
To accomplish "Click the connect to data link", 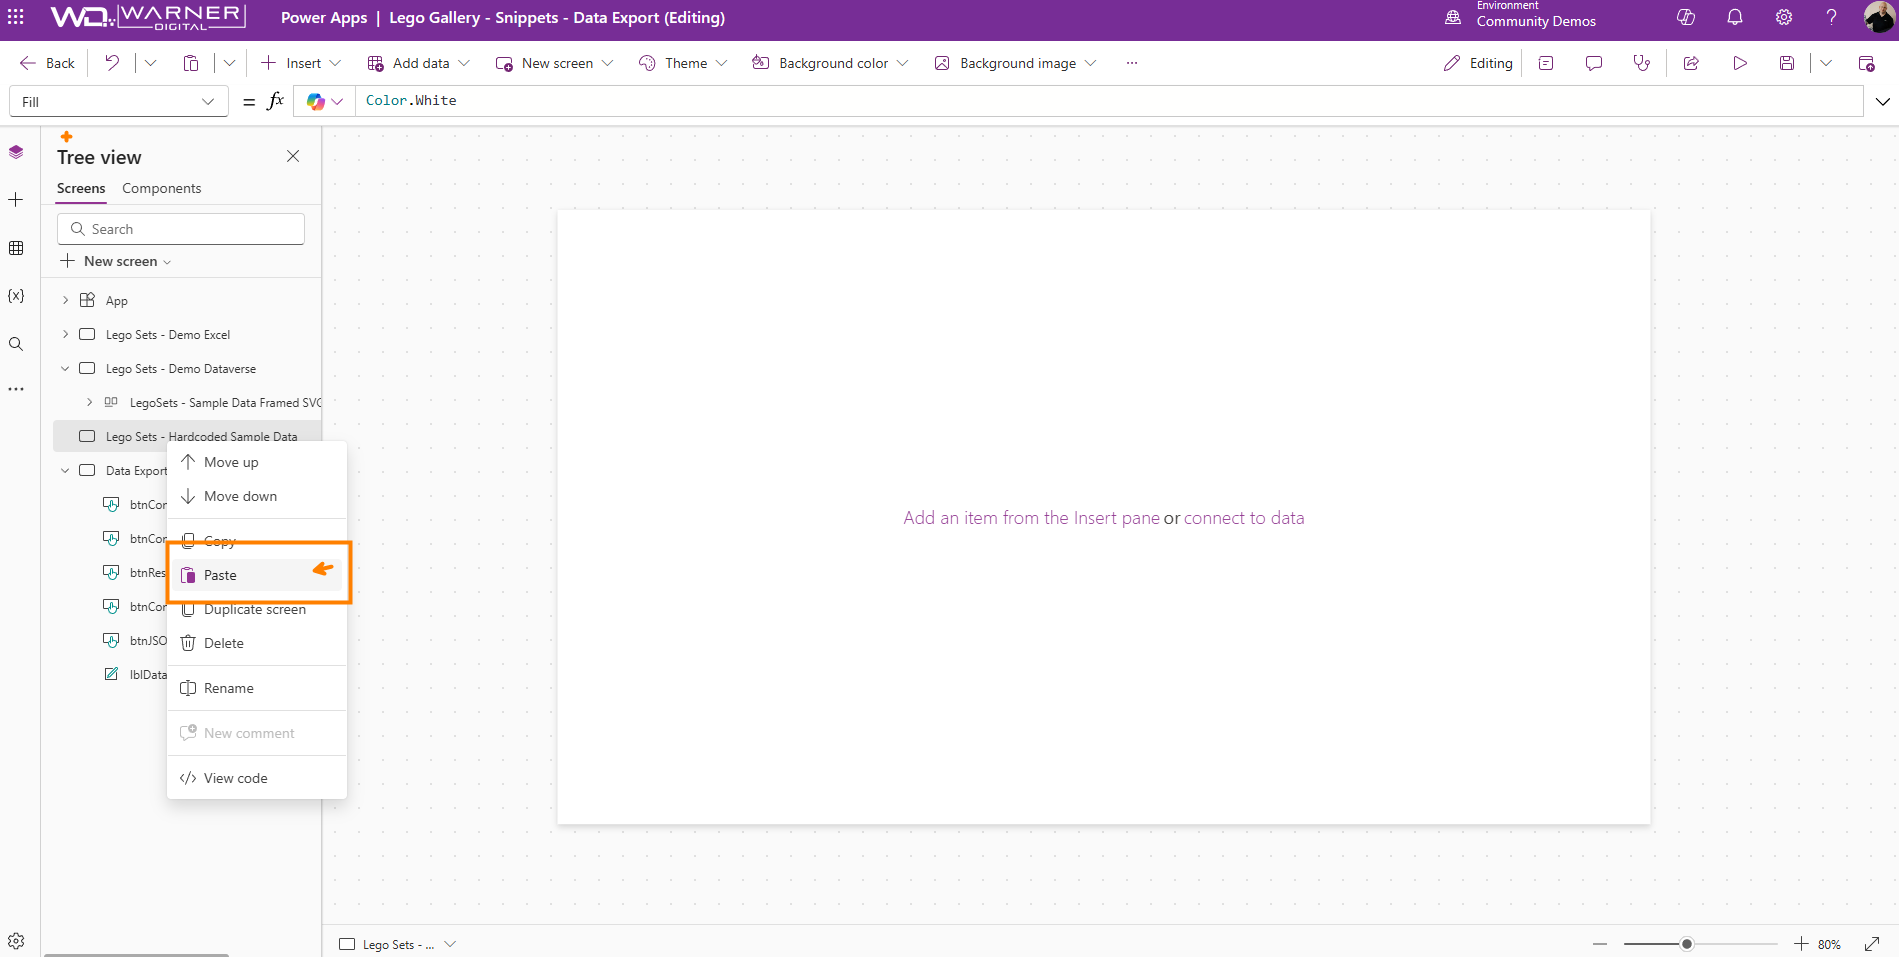I will coord(1244,518).
